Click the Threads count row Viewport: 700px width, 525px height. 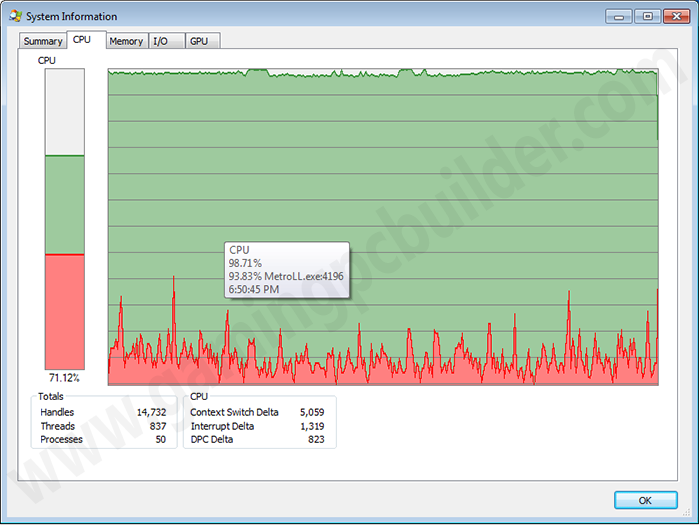tap(103, 426)
